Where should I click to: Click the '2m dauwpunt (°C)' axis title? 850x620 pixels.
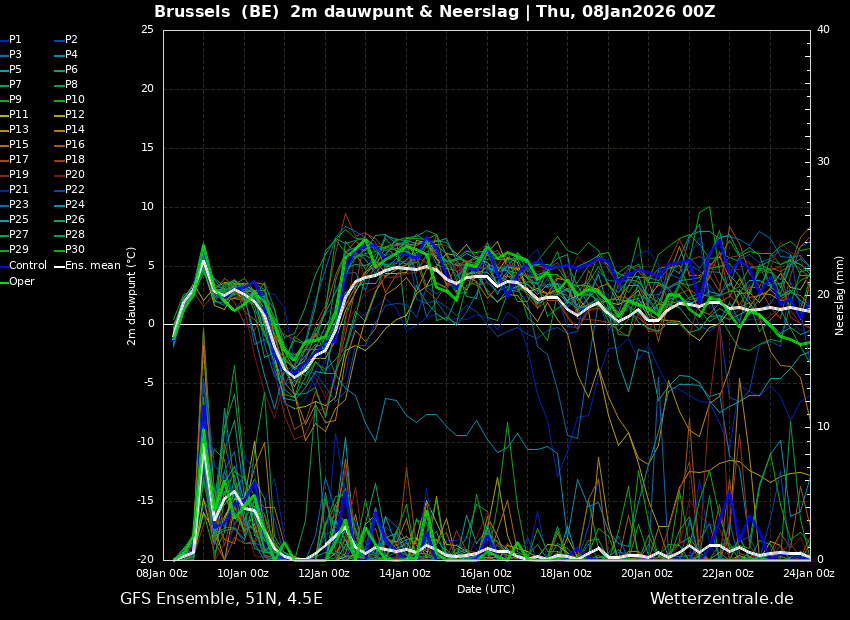coord(132,296)
